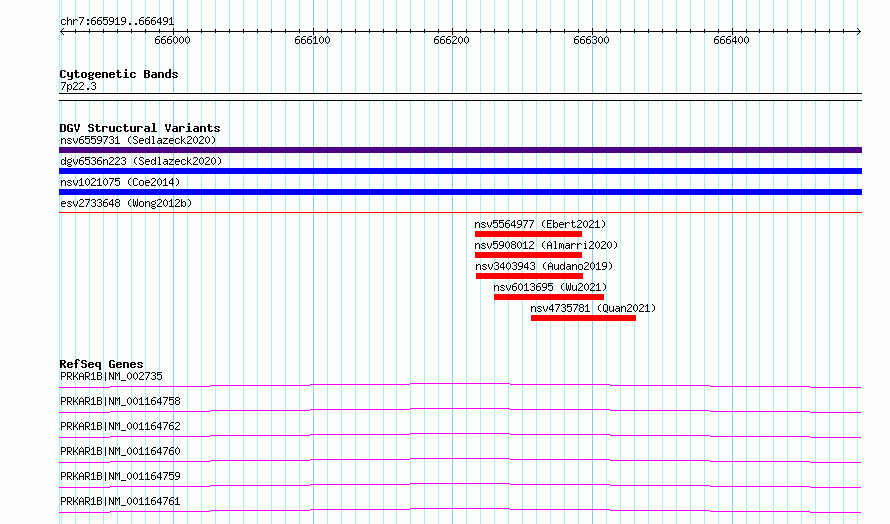This screenshot has height=524, width=890.
Task: Click the 7p22.3 band label
Action: point(78,86)
